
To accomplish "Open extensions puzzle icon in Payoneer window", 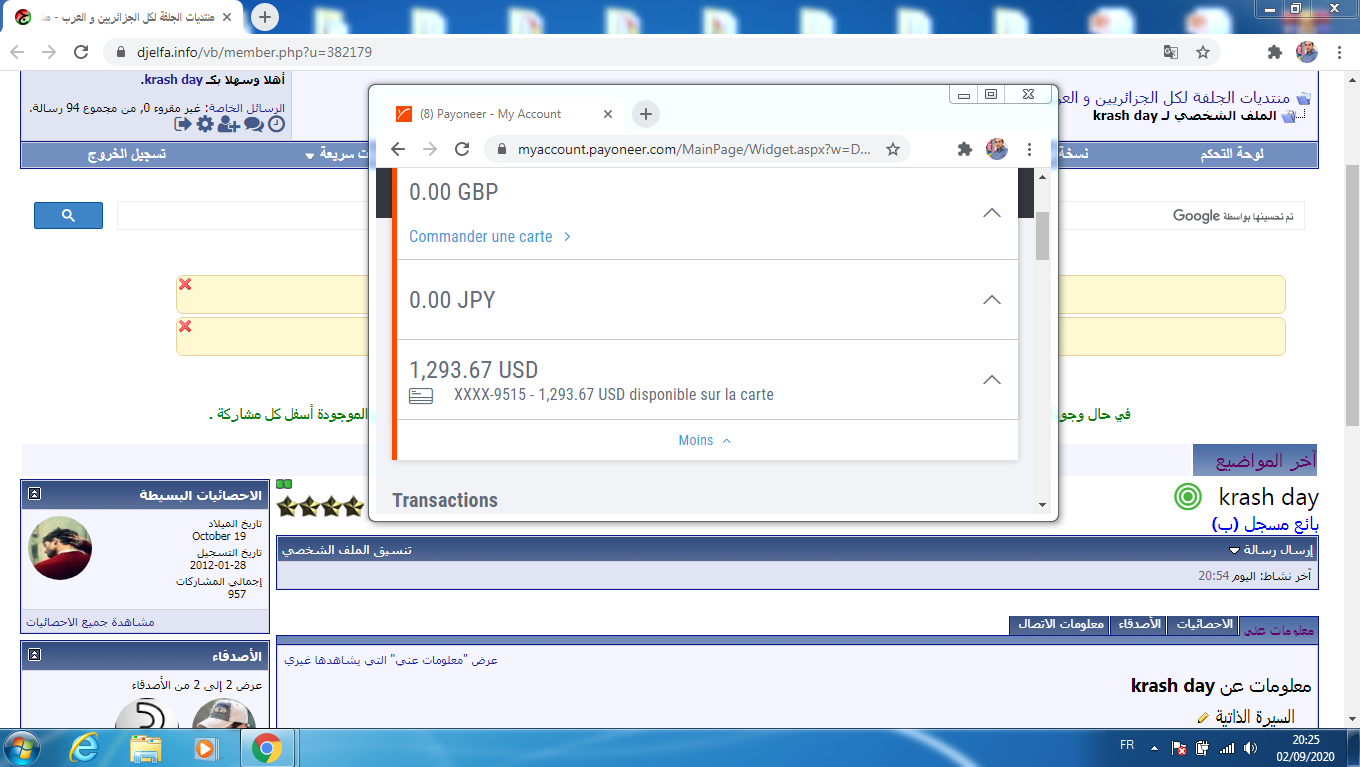I will 964,149.
